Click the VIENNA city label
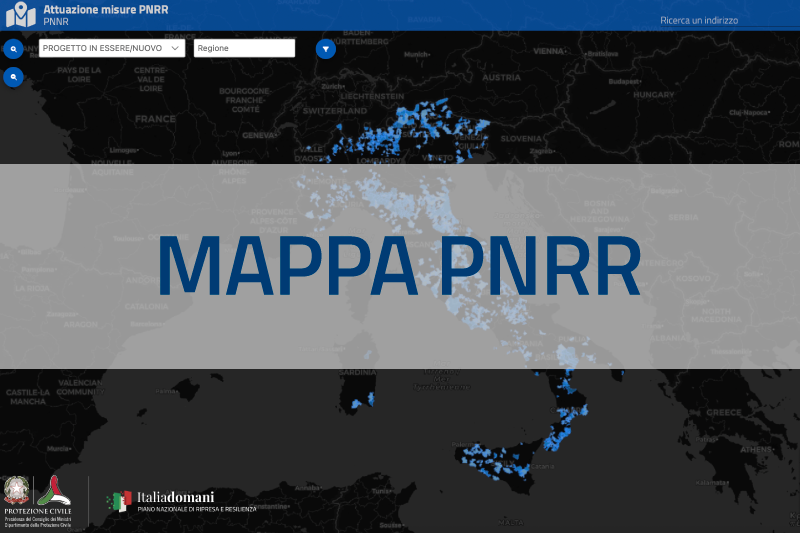Viewport: 800px width, 533px height. point(549,51)
